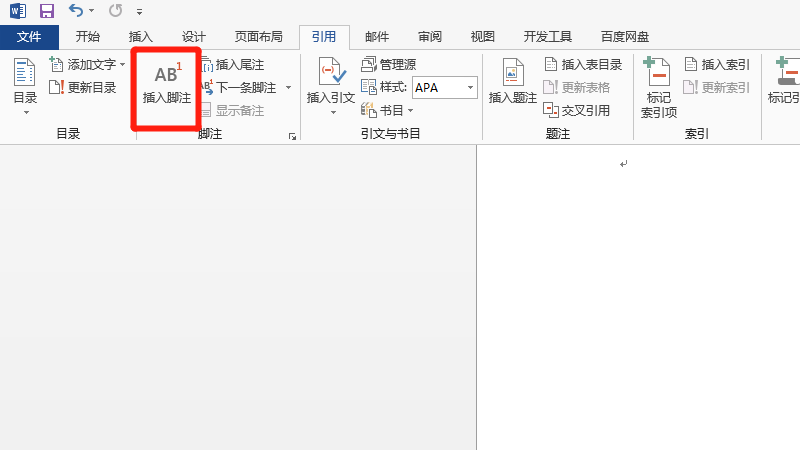The width and height of the screenshot is (800, 450).
Task: Click Manage Sources (管理源)
Action: (x=388, y=64)
